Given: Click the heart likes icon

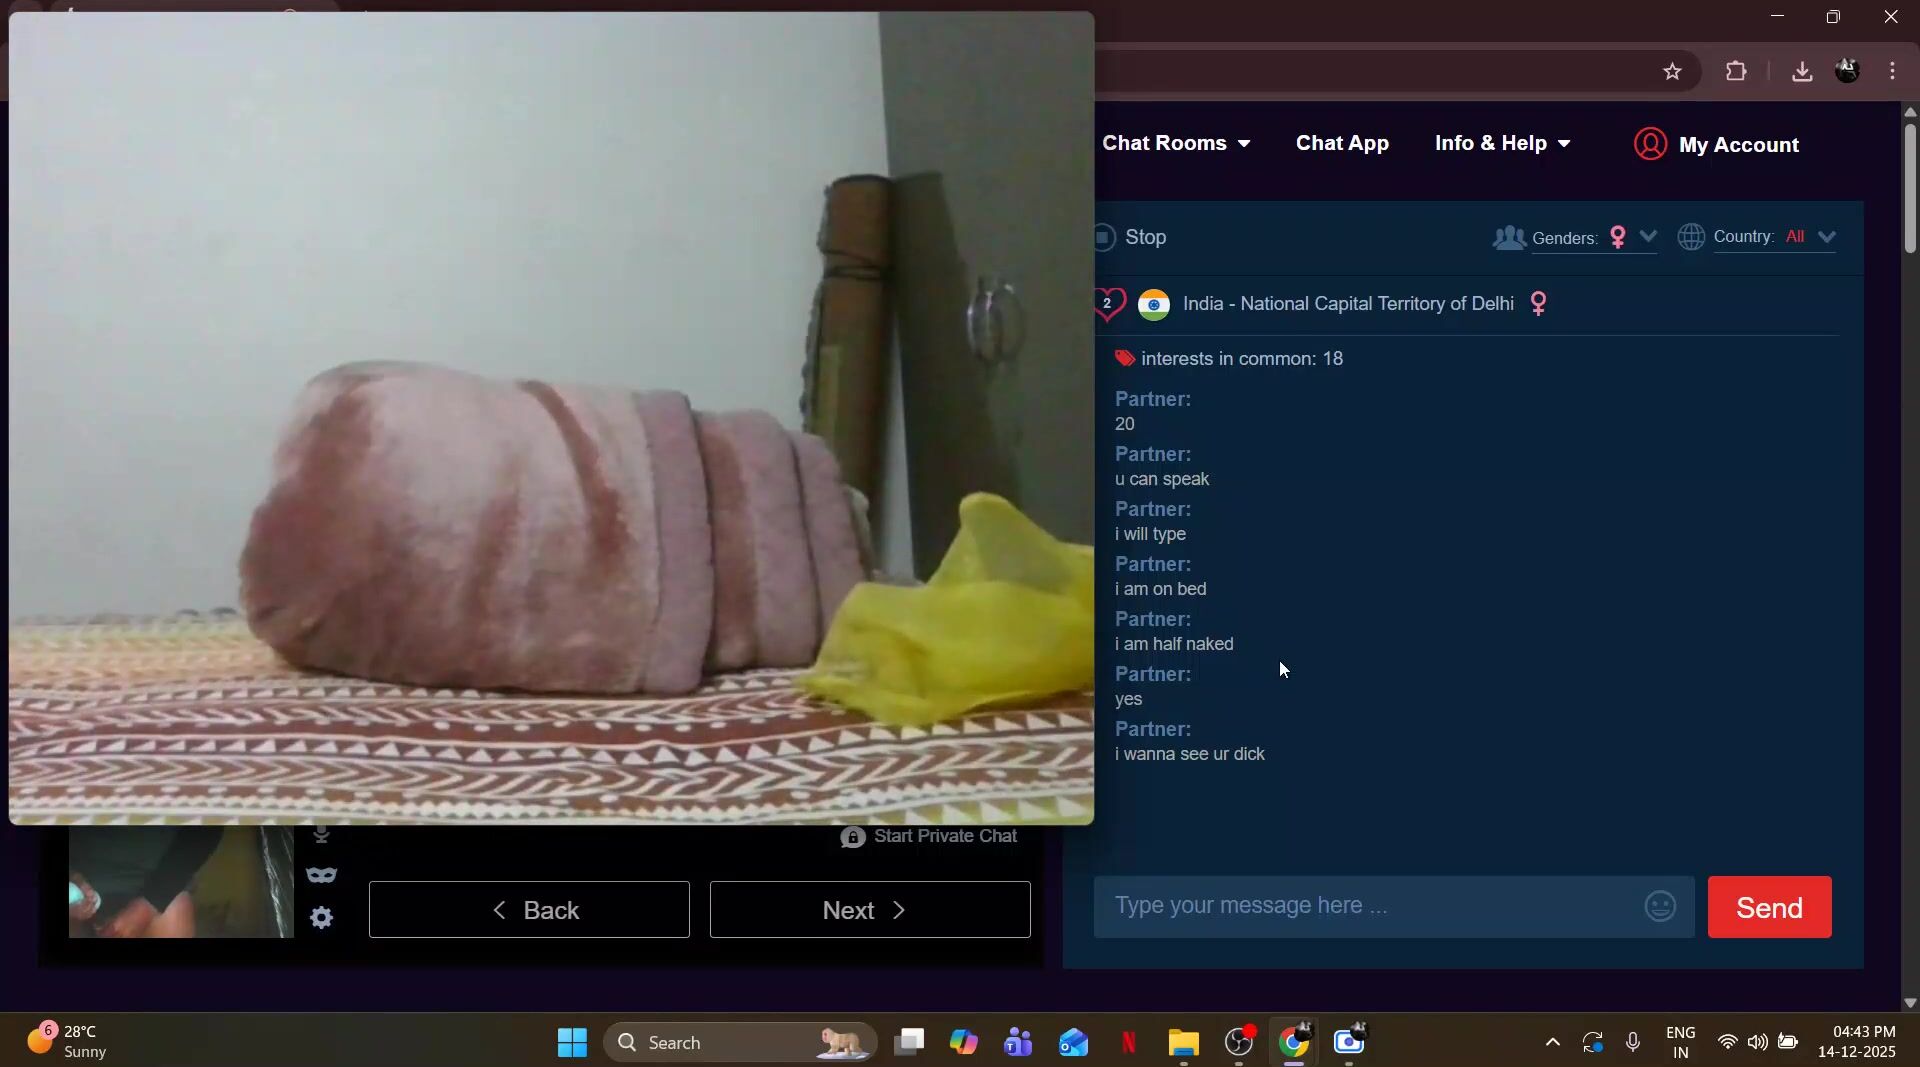Looking at the screenshot, I should point(1108,304).
